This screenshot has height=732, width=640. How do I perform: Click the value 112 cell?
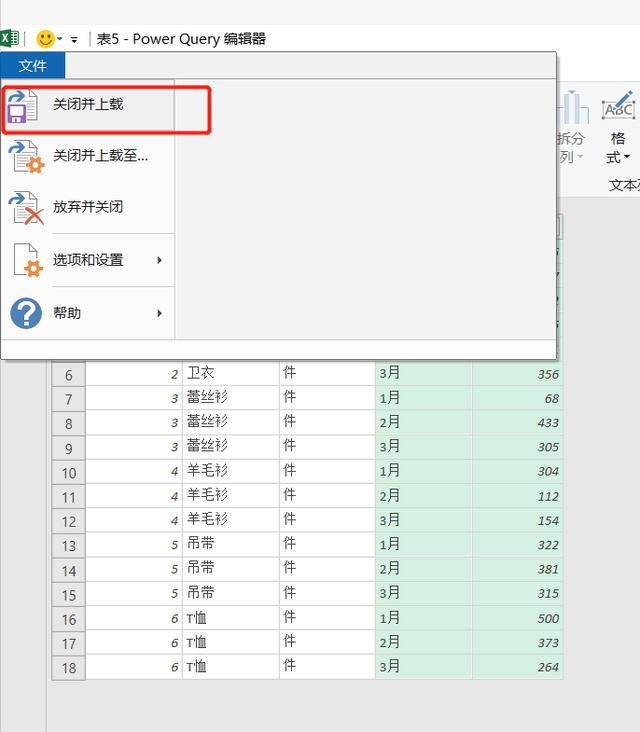coord(517,496)
